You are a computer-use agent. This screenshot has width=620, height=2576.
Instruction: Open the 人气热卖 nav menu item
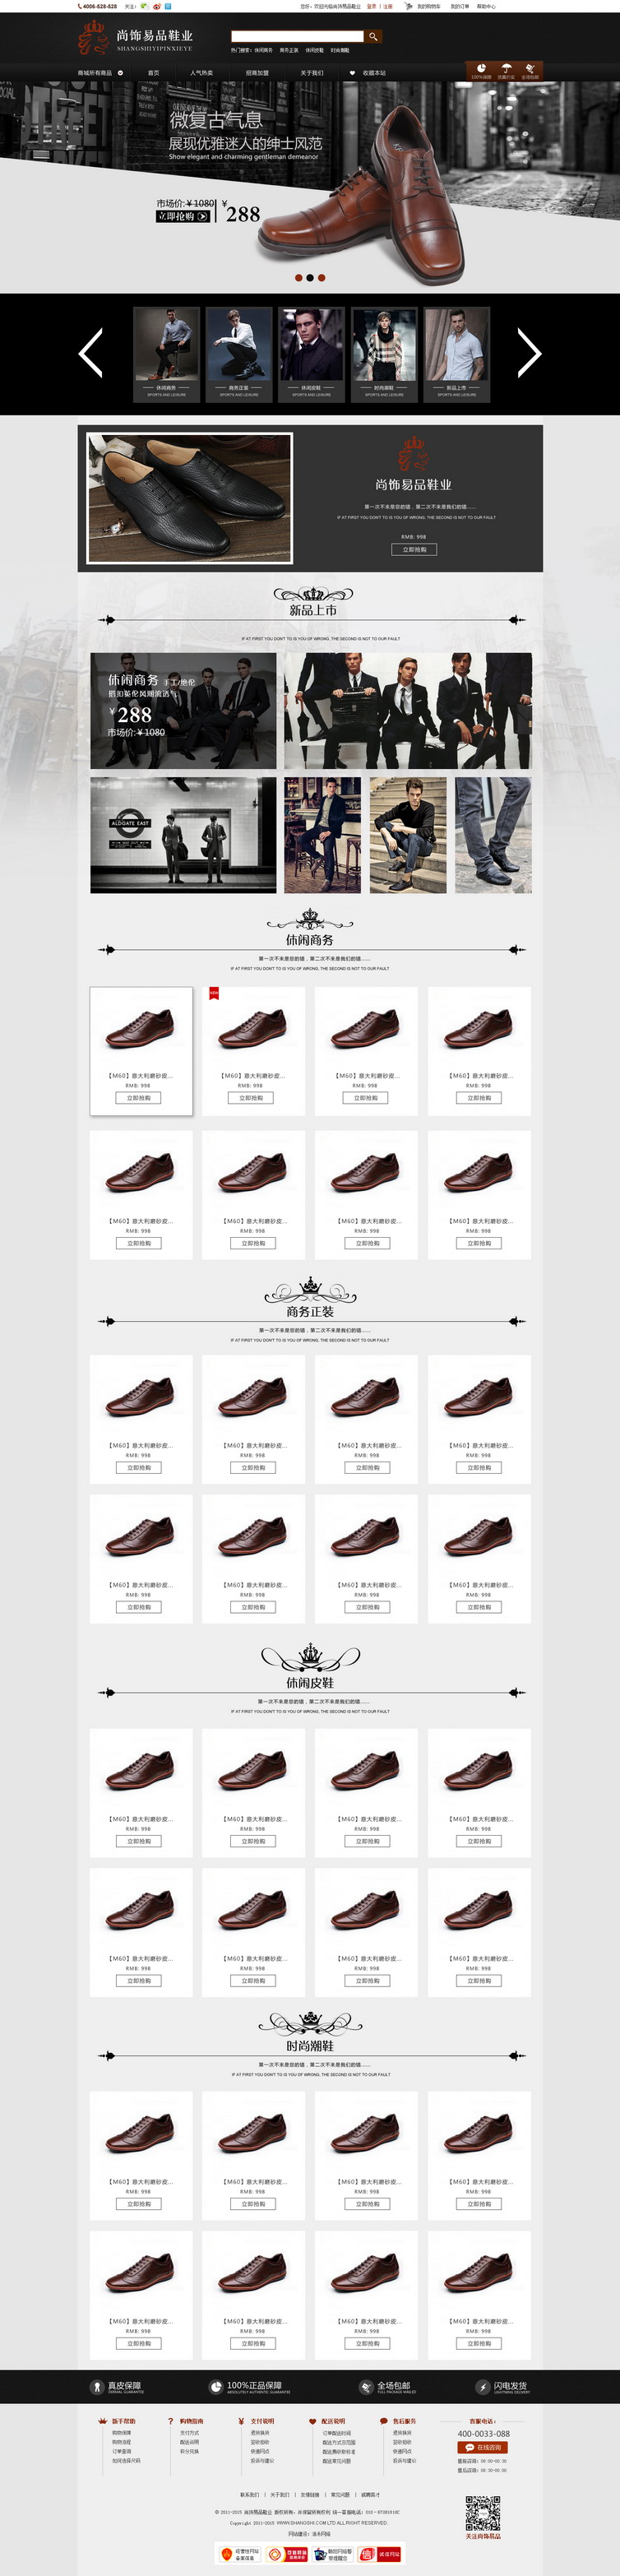201,73
